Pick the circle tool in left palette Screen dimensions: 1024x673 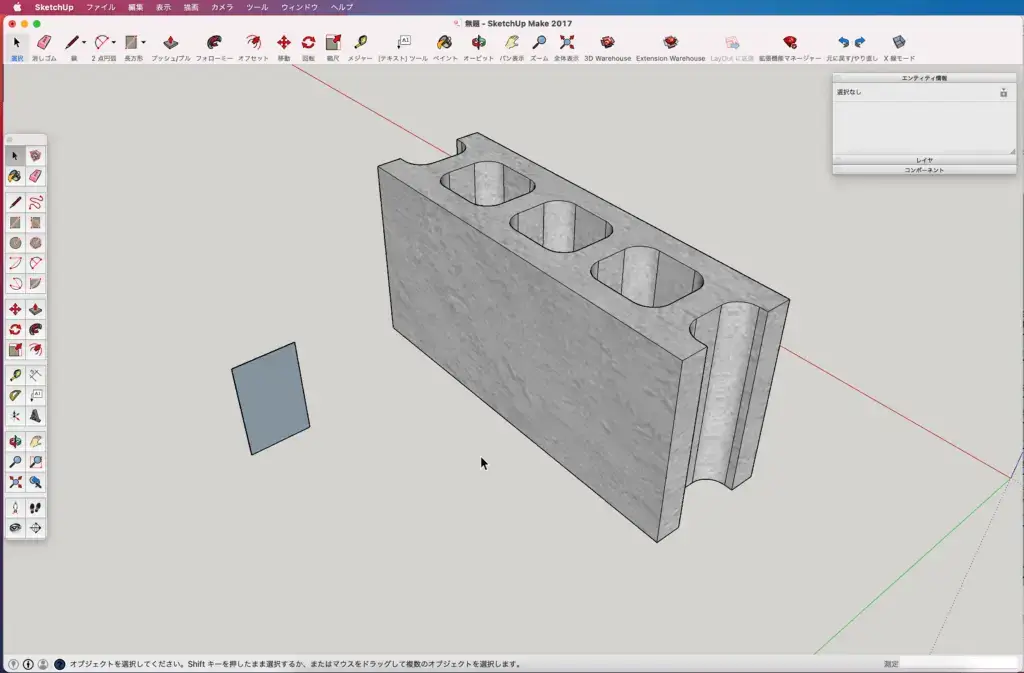[x=15, y=243]
